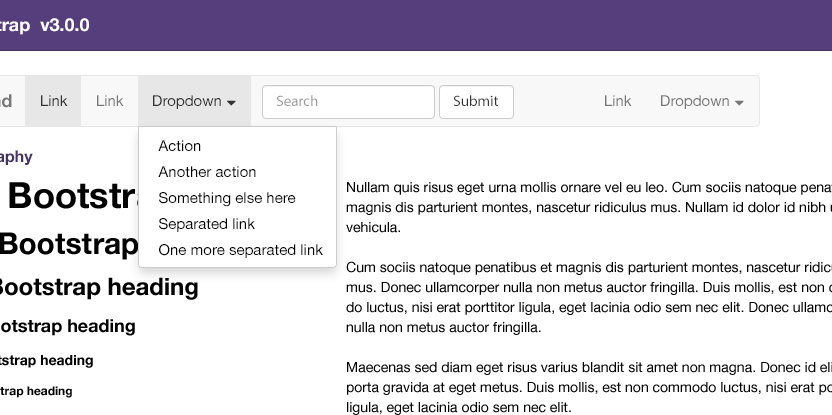Click the Submit button
Viewport: 832px width, 415px height.
(476, 101)
